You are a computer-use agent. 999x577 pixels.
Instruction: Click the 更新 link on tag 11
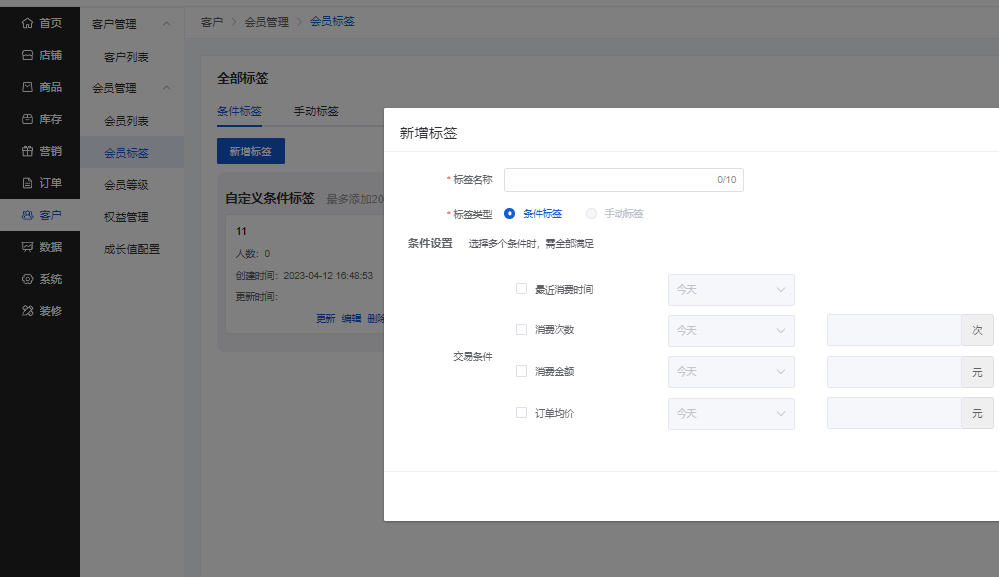[326, 318]
